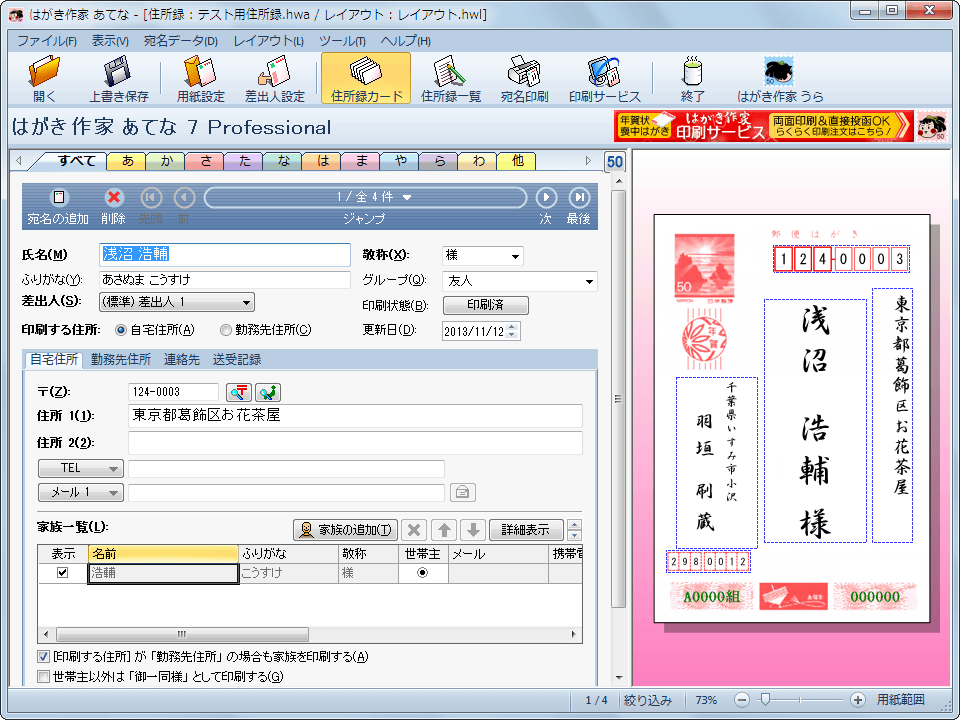Open the 1/全4件 jump dropdown
This screenshot has width=960, height=720.
[x=366, y=197]
